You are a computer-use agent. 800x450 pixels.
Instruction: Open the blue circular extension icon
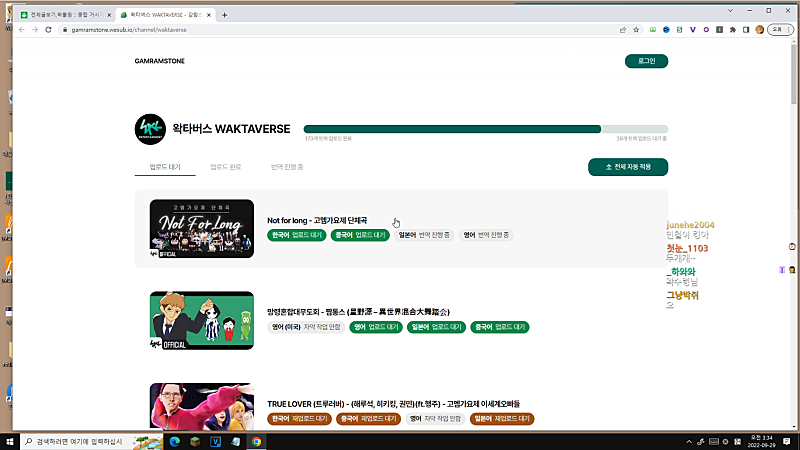pyautogui.click(x=666, y=30)
